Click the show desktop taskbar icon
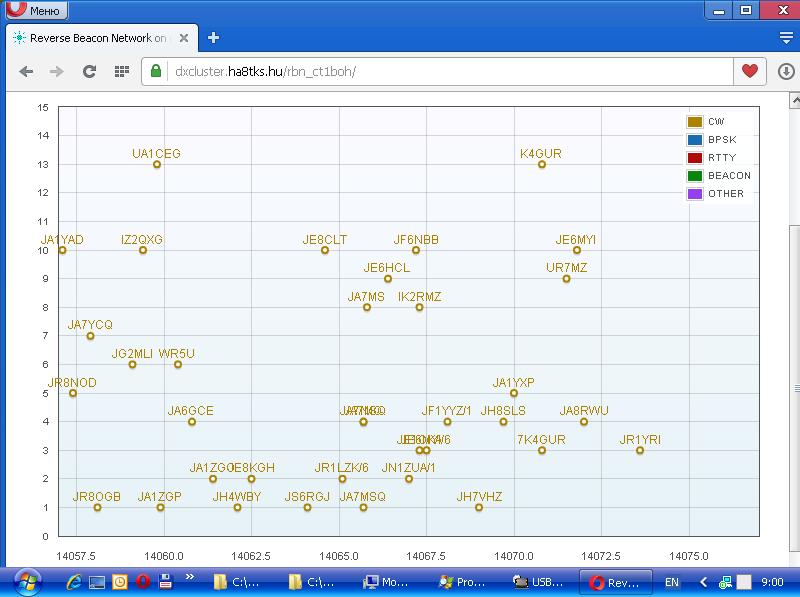 (97, 582)
